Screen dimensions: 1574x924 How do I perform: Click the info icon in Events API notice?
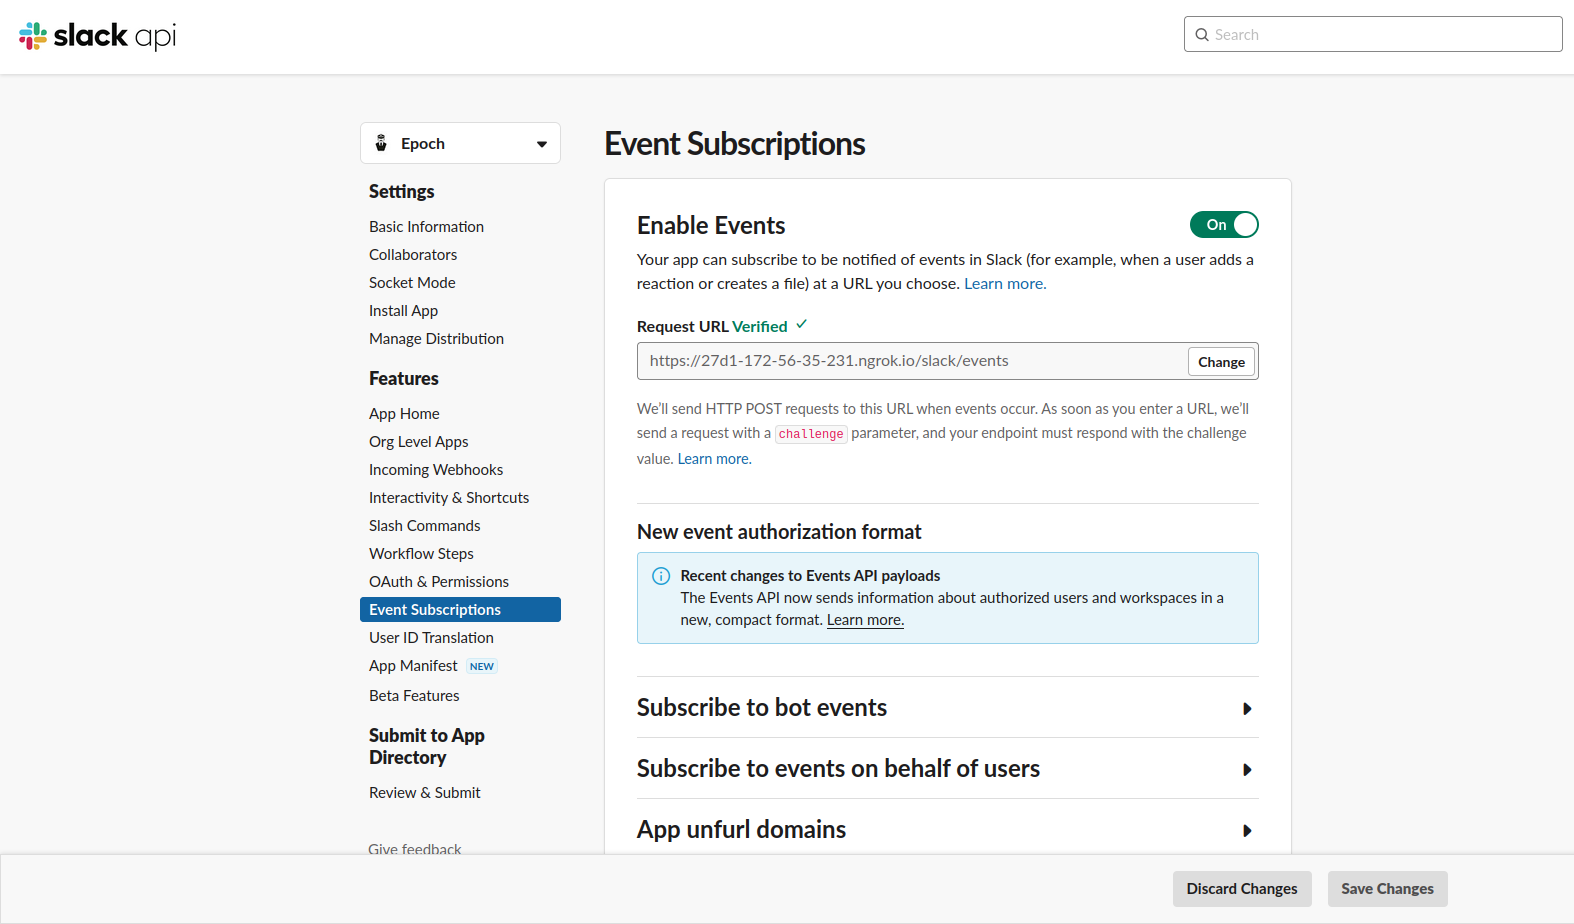tap(661, 576)
